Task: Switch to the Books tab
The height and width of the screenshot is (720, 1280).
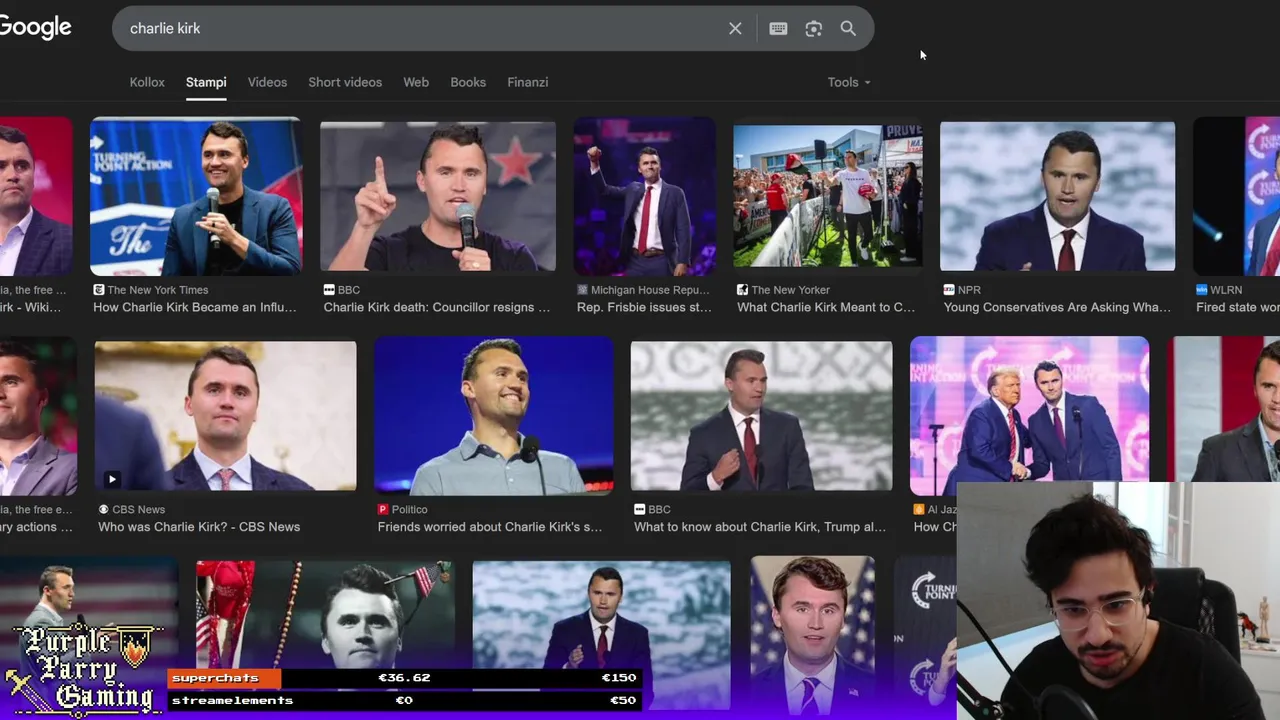Action: 468,82
